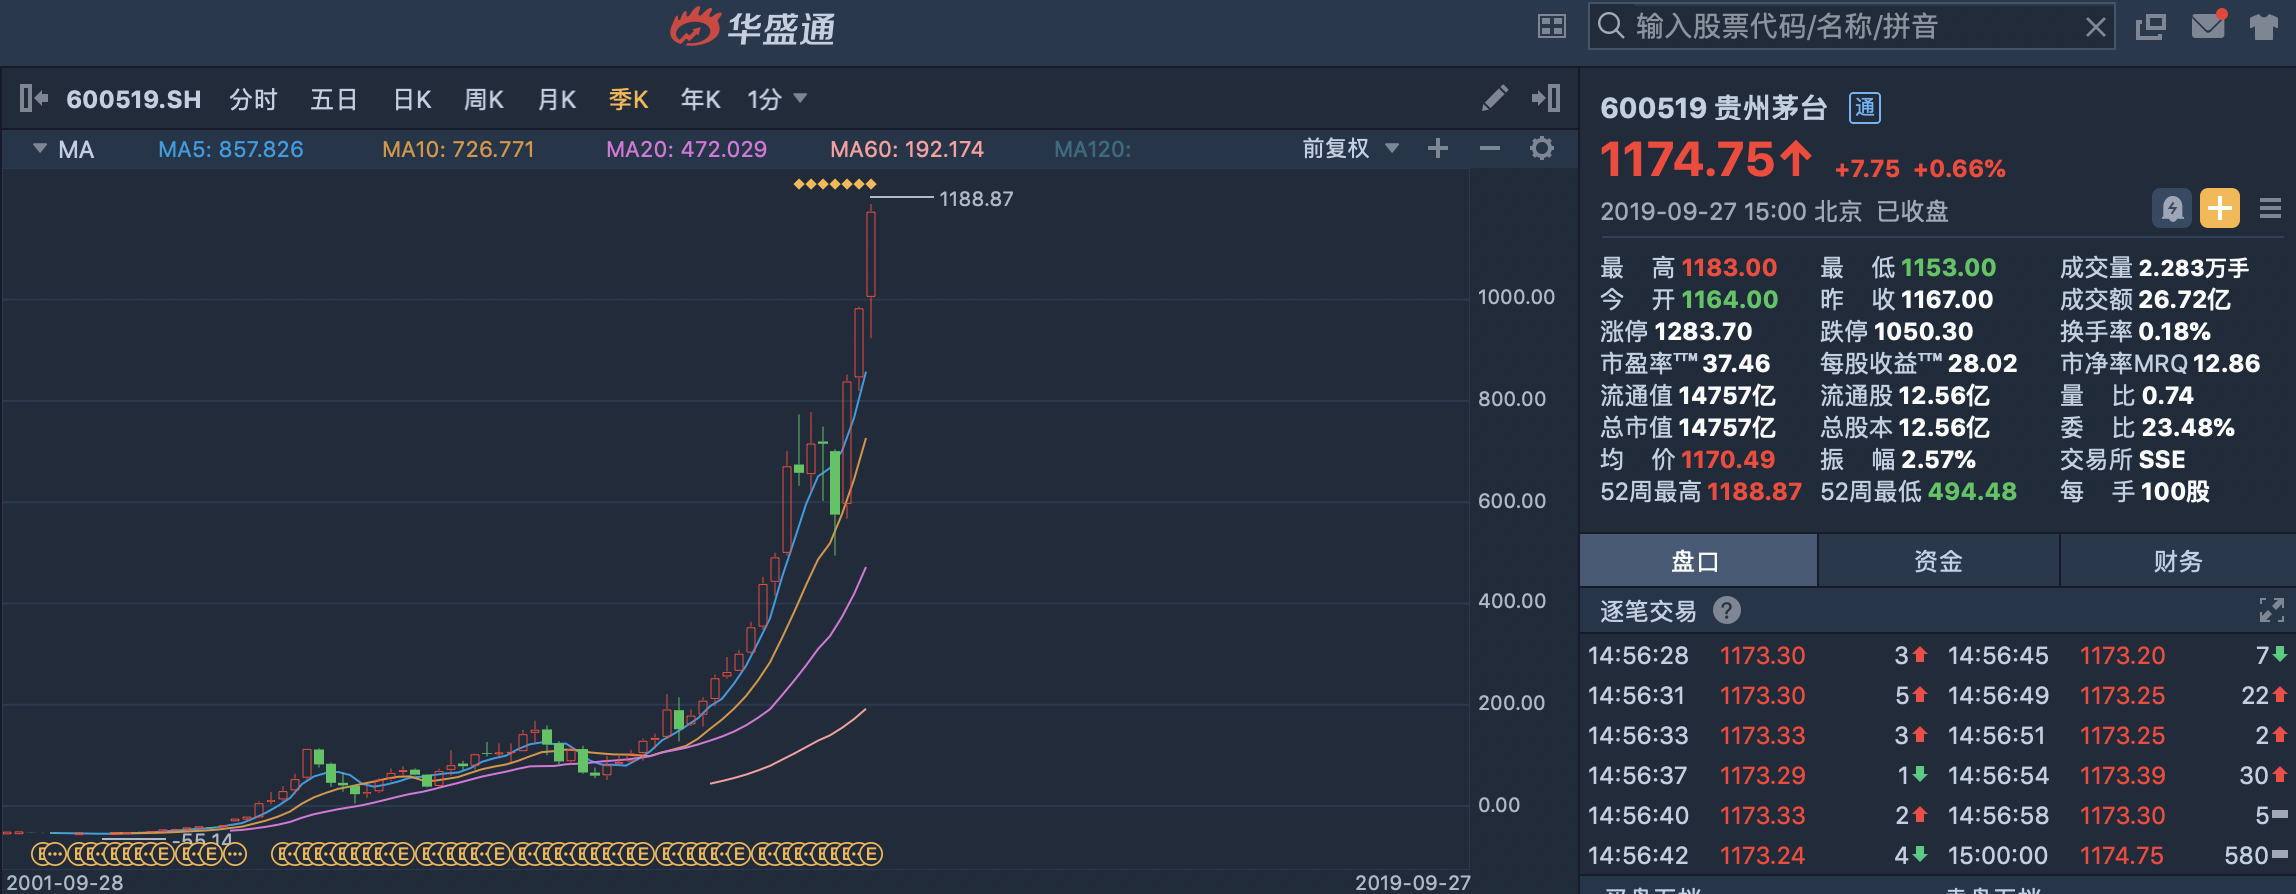Collapse the left panel arrow icon
The image size is (2296, 894).
[34, 98]
